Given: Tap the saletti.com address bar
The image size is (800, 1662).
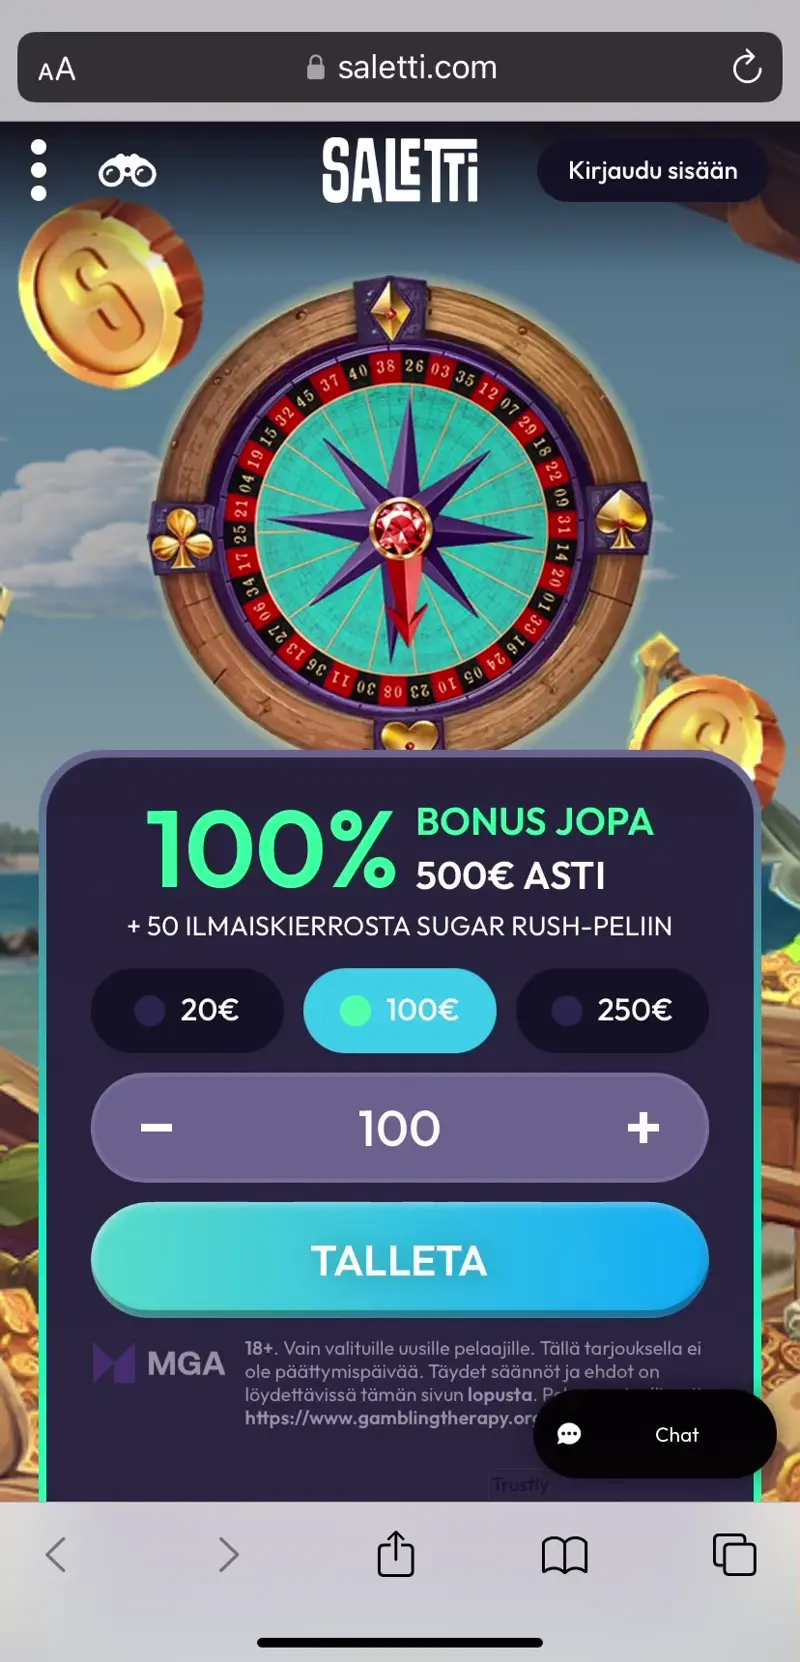Looking at the screenshot, I should tap(400, 67).
